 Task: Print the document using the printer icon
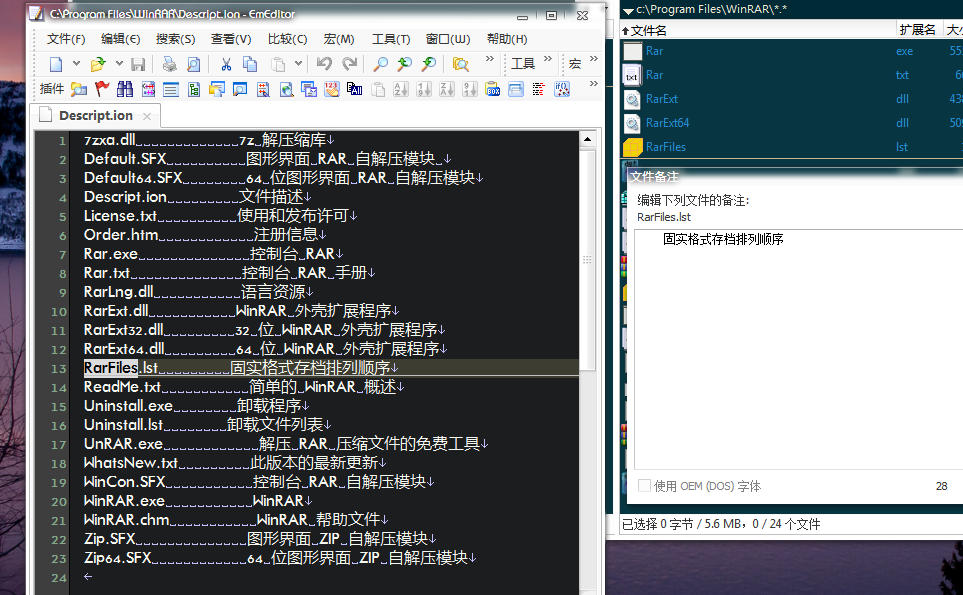pos(170,64)
